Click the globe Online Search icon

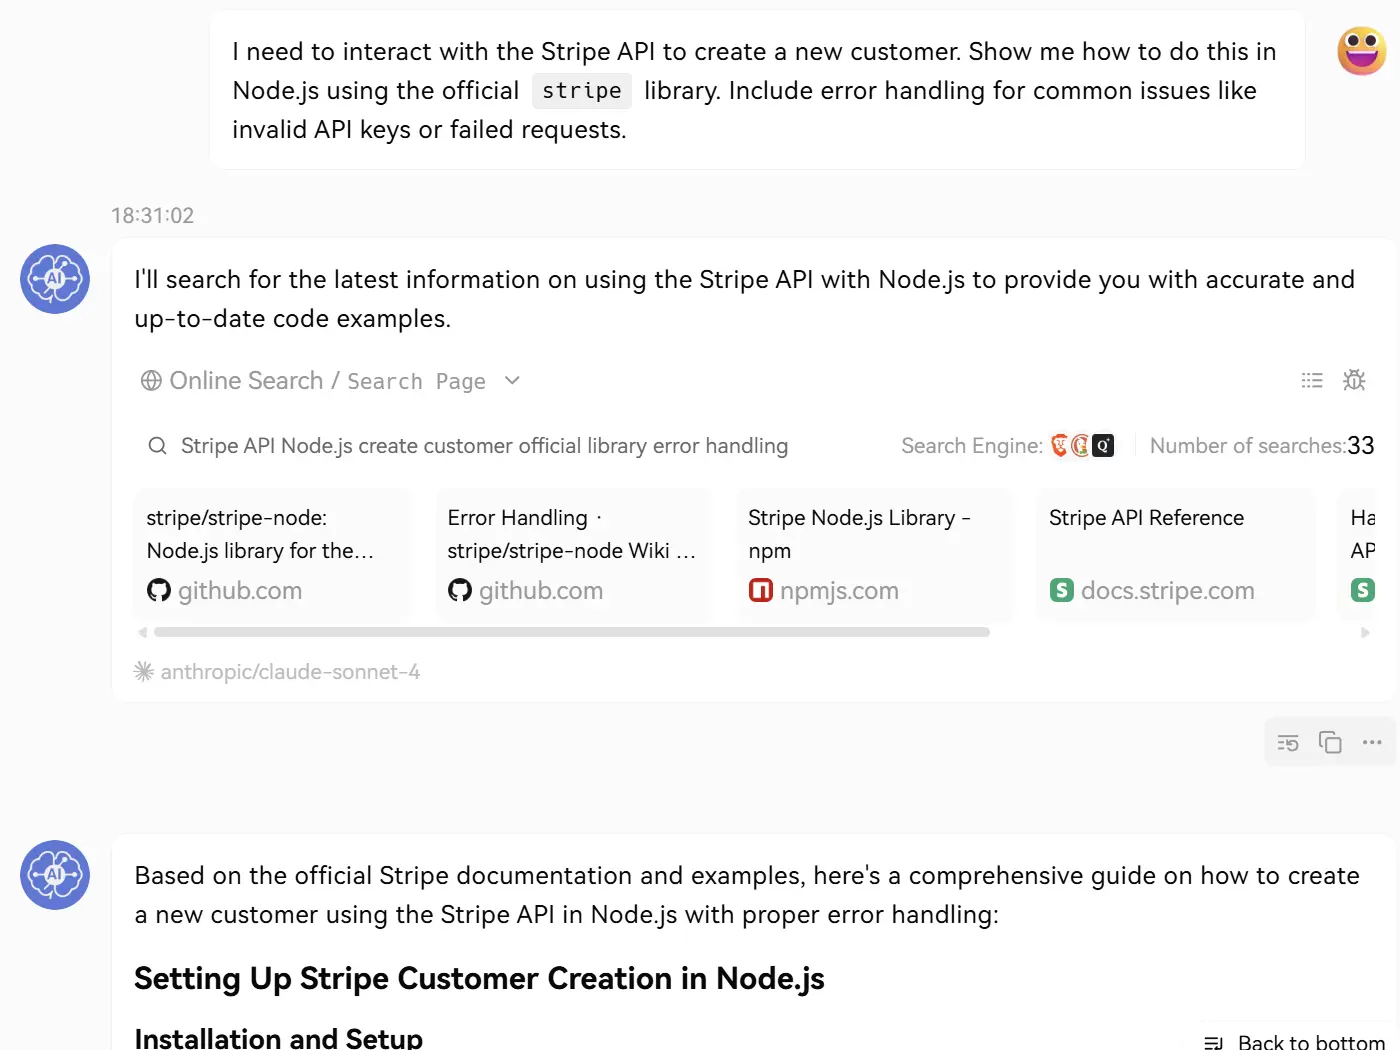151,380
